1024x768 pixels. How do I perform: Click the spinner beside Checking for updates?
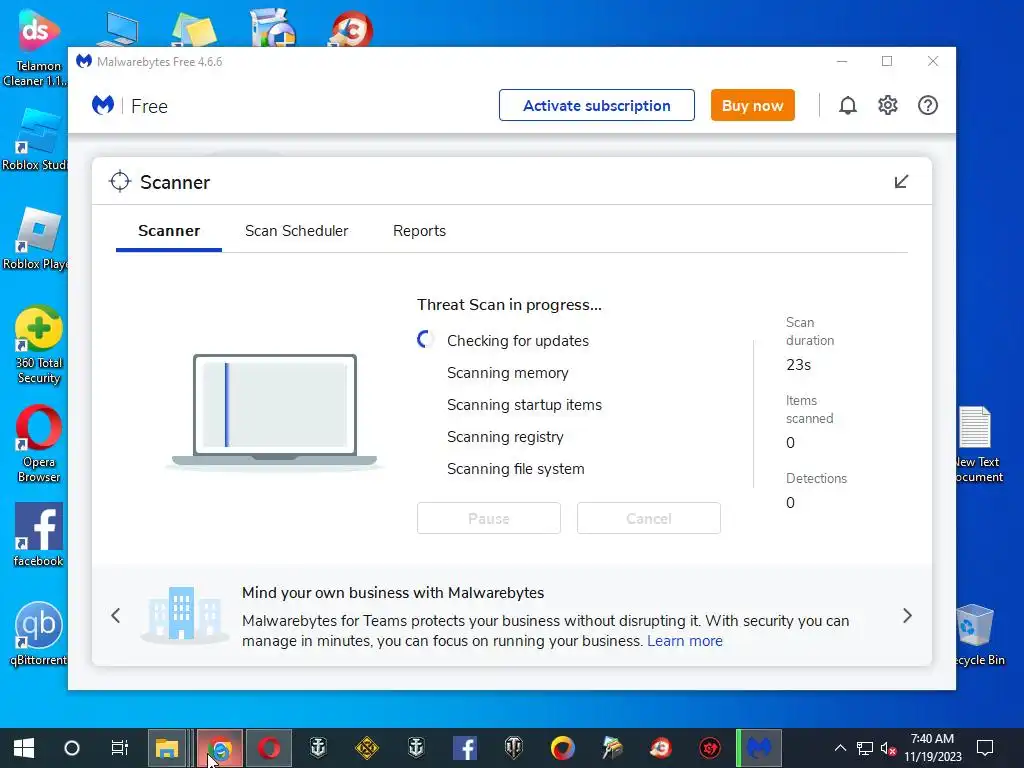click(425, 340)
